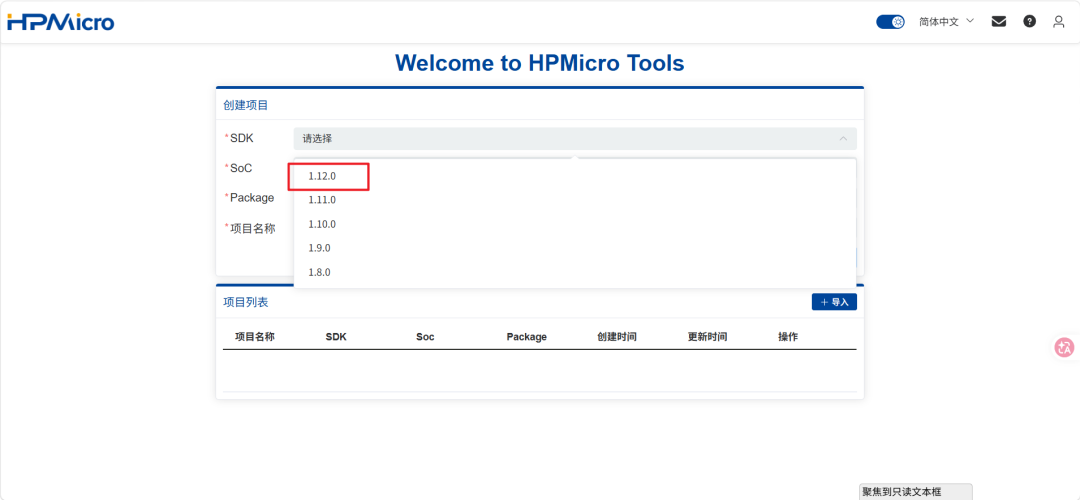1080x500 pixels.
Task: Open the help question mark icon
Action: point(1029,21)
